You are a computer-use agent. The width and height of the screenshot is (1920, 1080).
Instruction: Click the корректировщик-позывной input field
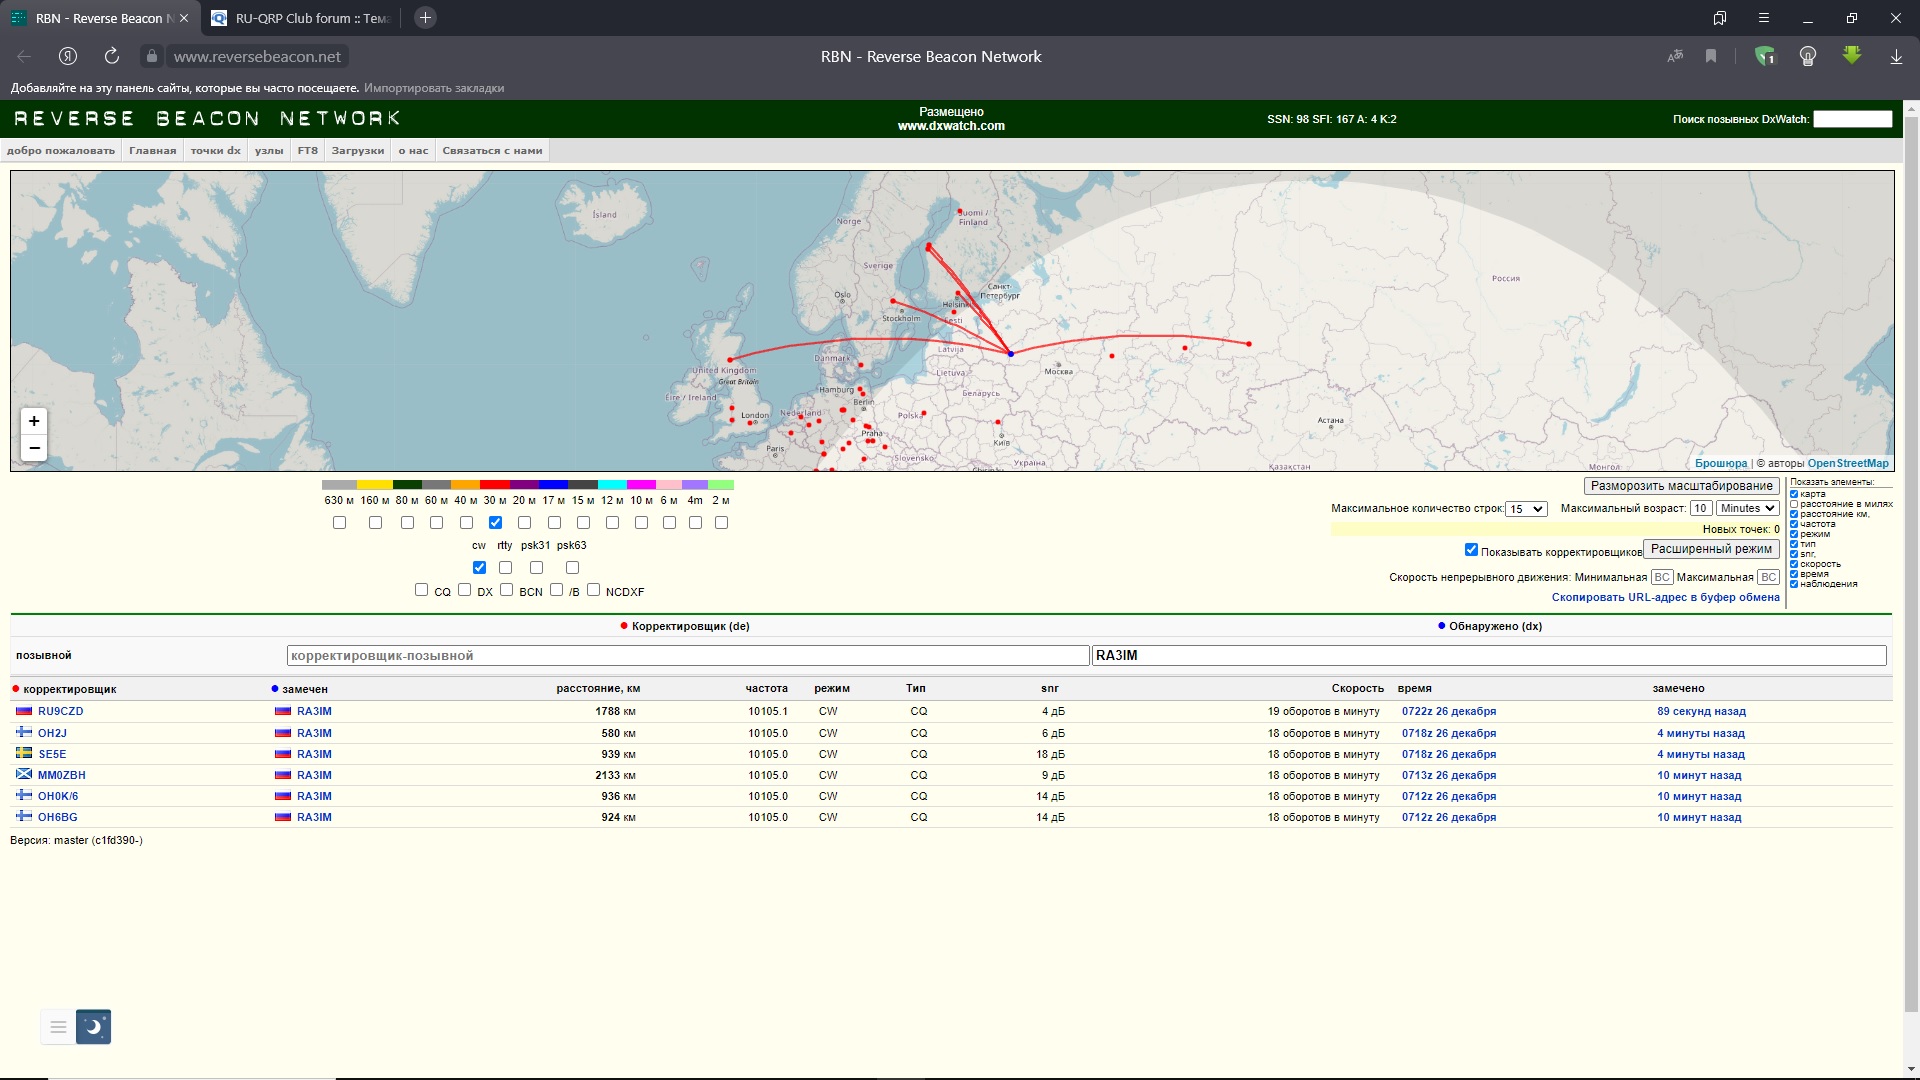coord(687,656)
